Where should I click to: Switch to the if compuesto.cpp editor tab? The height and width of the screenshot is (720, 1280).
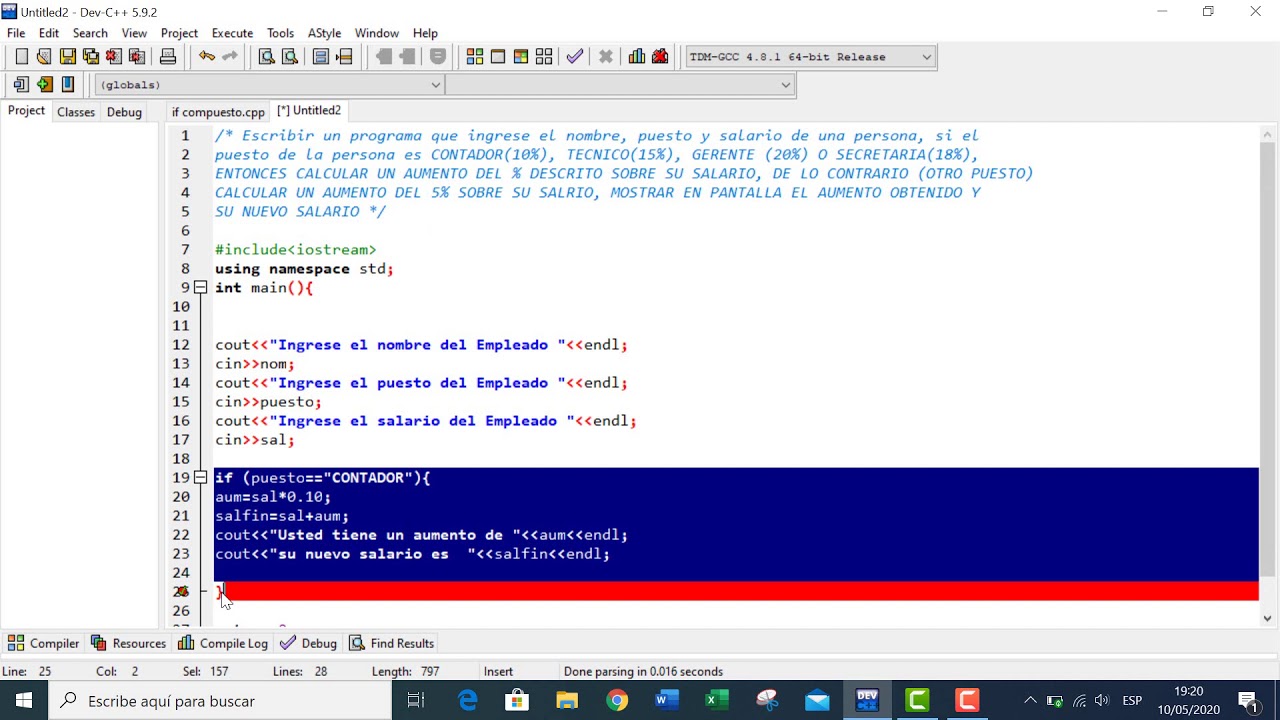pos(218,112)
